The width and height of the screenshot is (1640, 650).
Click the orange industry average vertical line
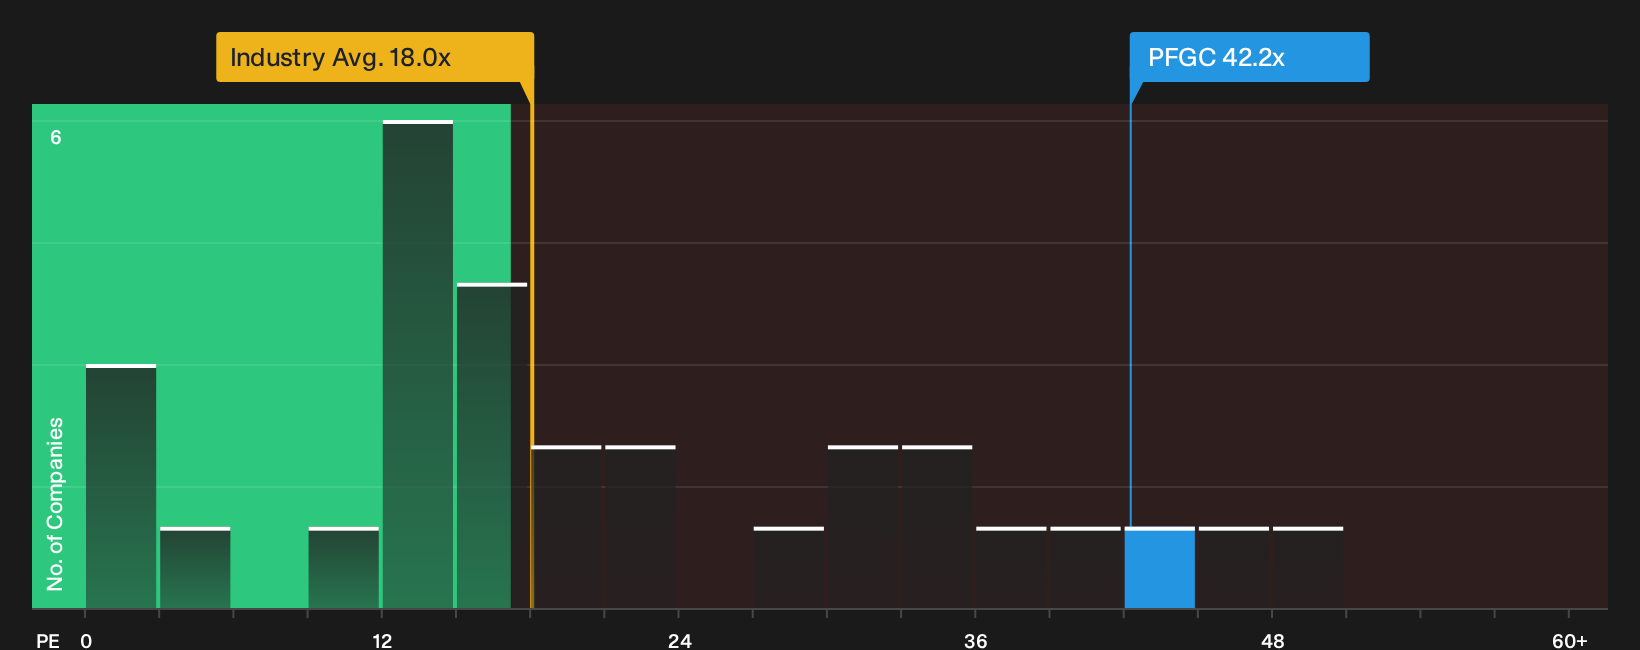tap(532, 345)
